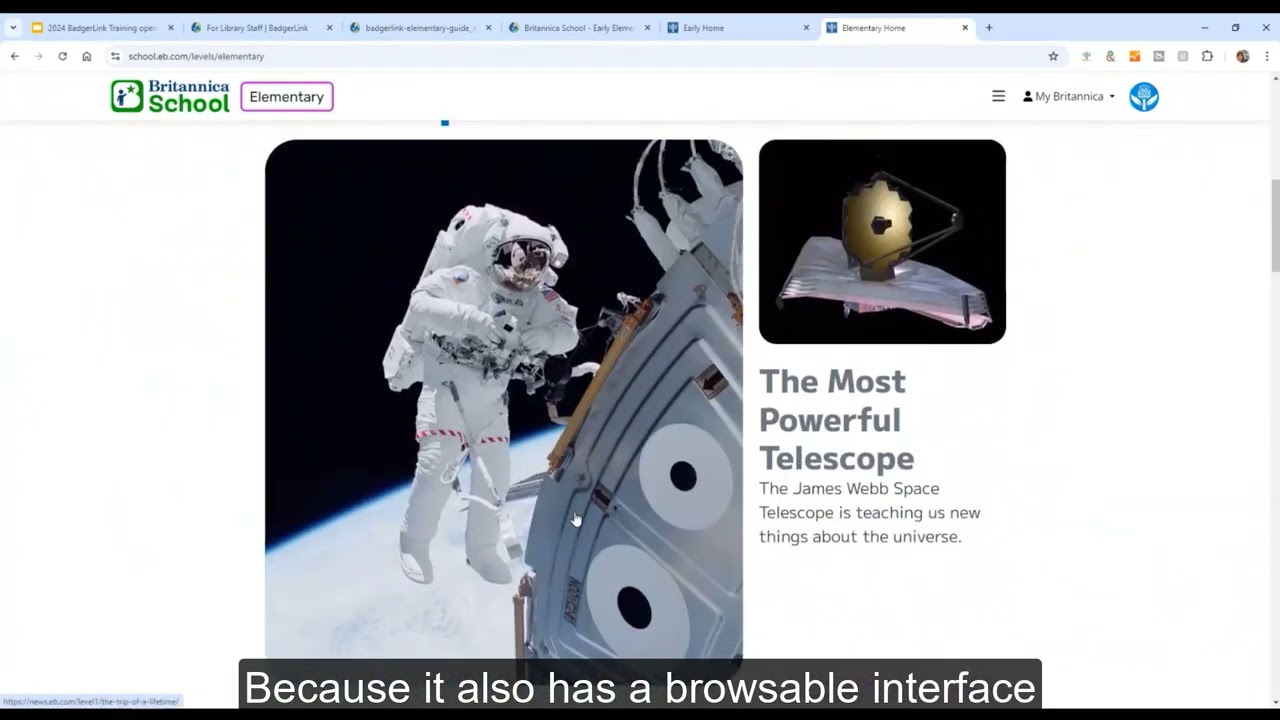Close the Elementary Home tab
This screenshot has height=720, width=1280.
(965, 28)
